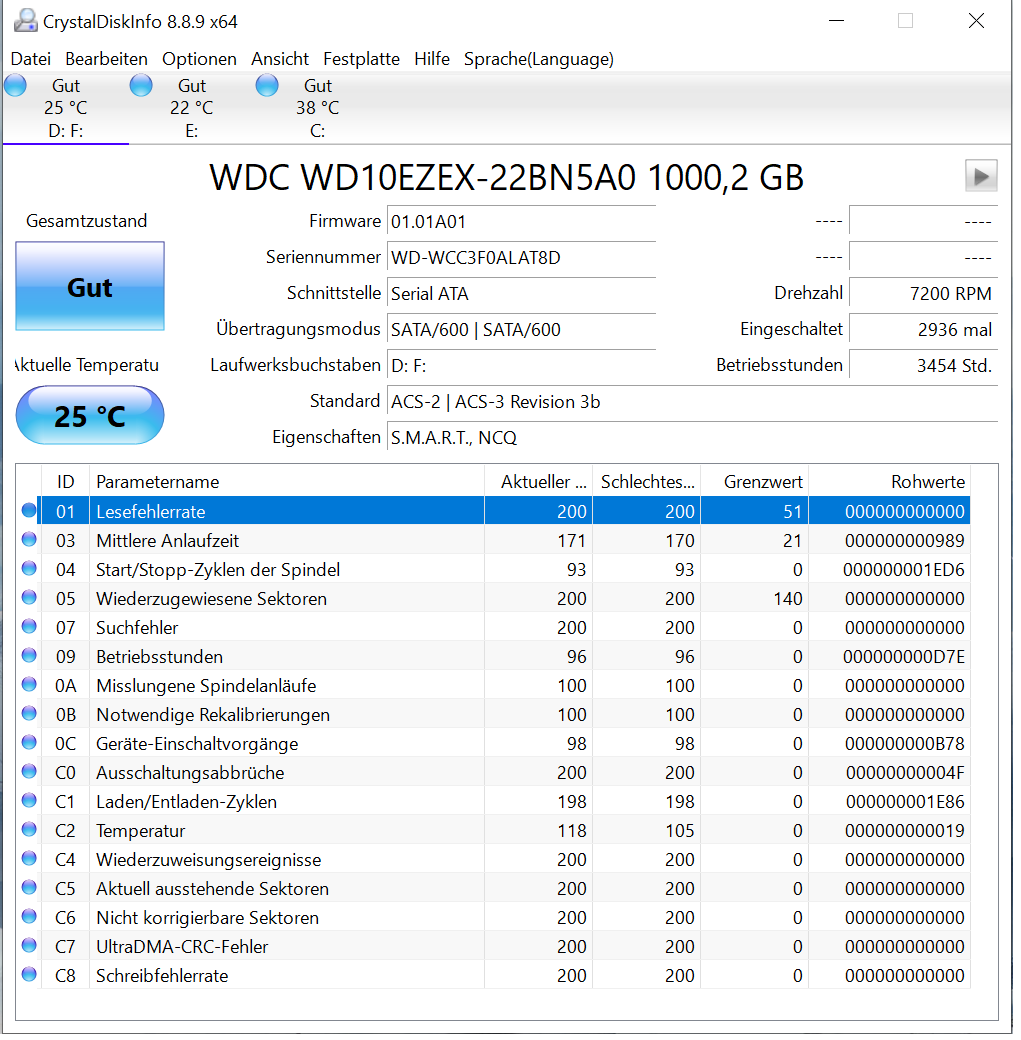Viewport: 1021px width, 1040px height.
Task: Click the Betriebsstunden value 3454 Std.
Action: (923, 365)
